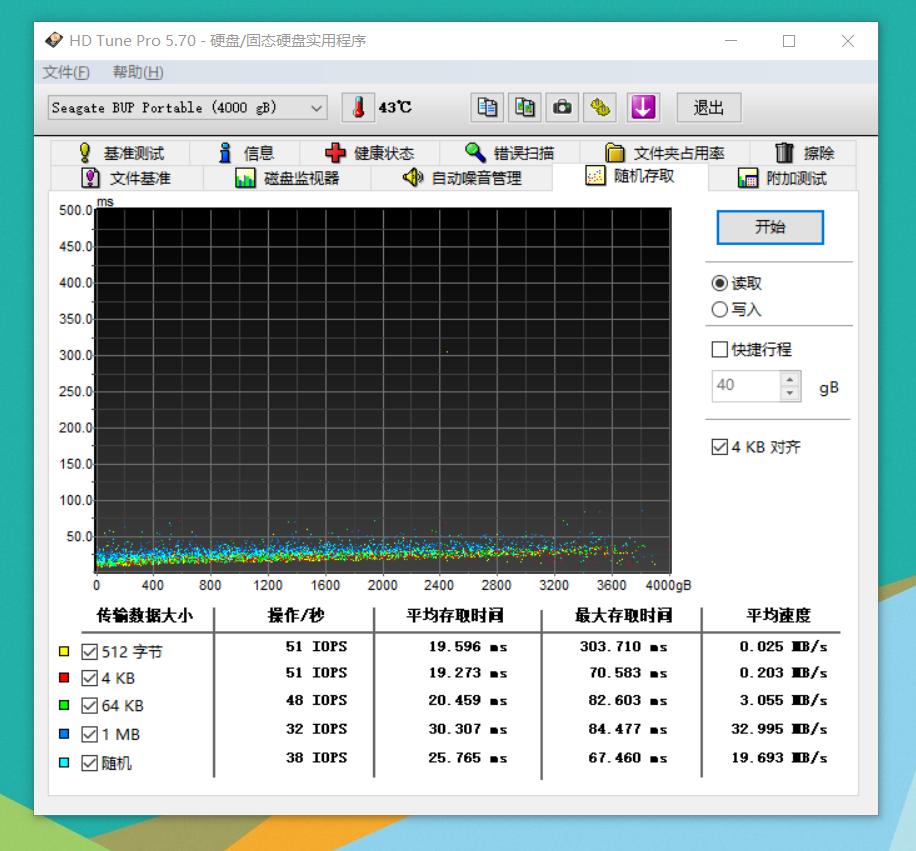
Task: Click the 19.273 ms average access time
Action: [467, 673]
